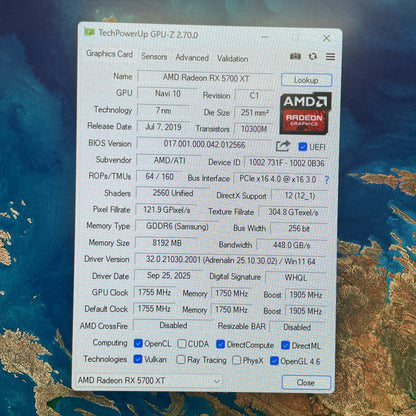Click the DirectX Support value 12 (12_1)
Screen dimensions: 416x416
[x=300, y=196]
